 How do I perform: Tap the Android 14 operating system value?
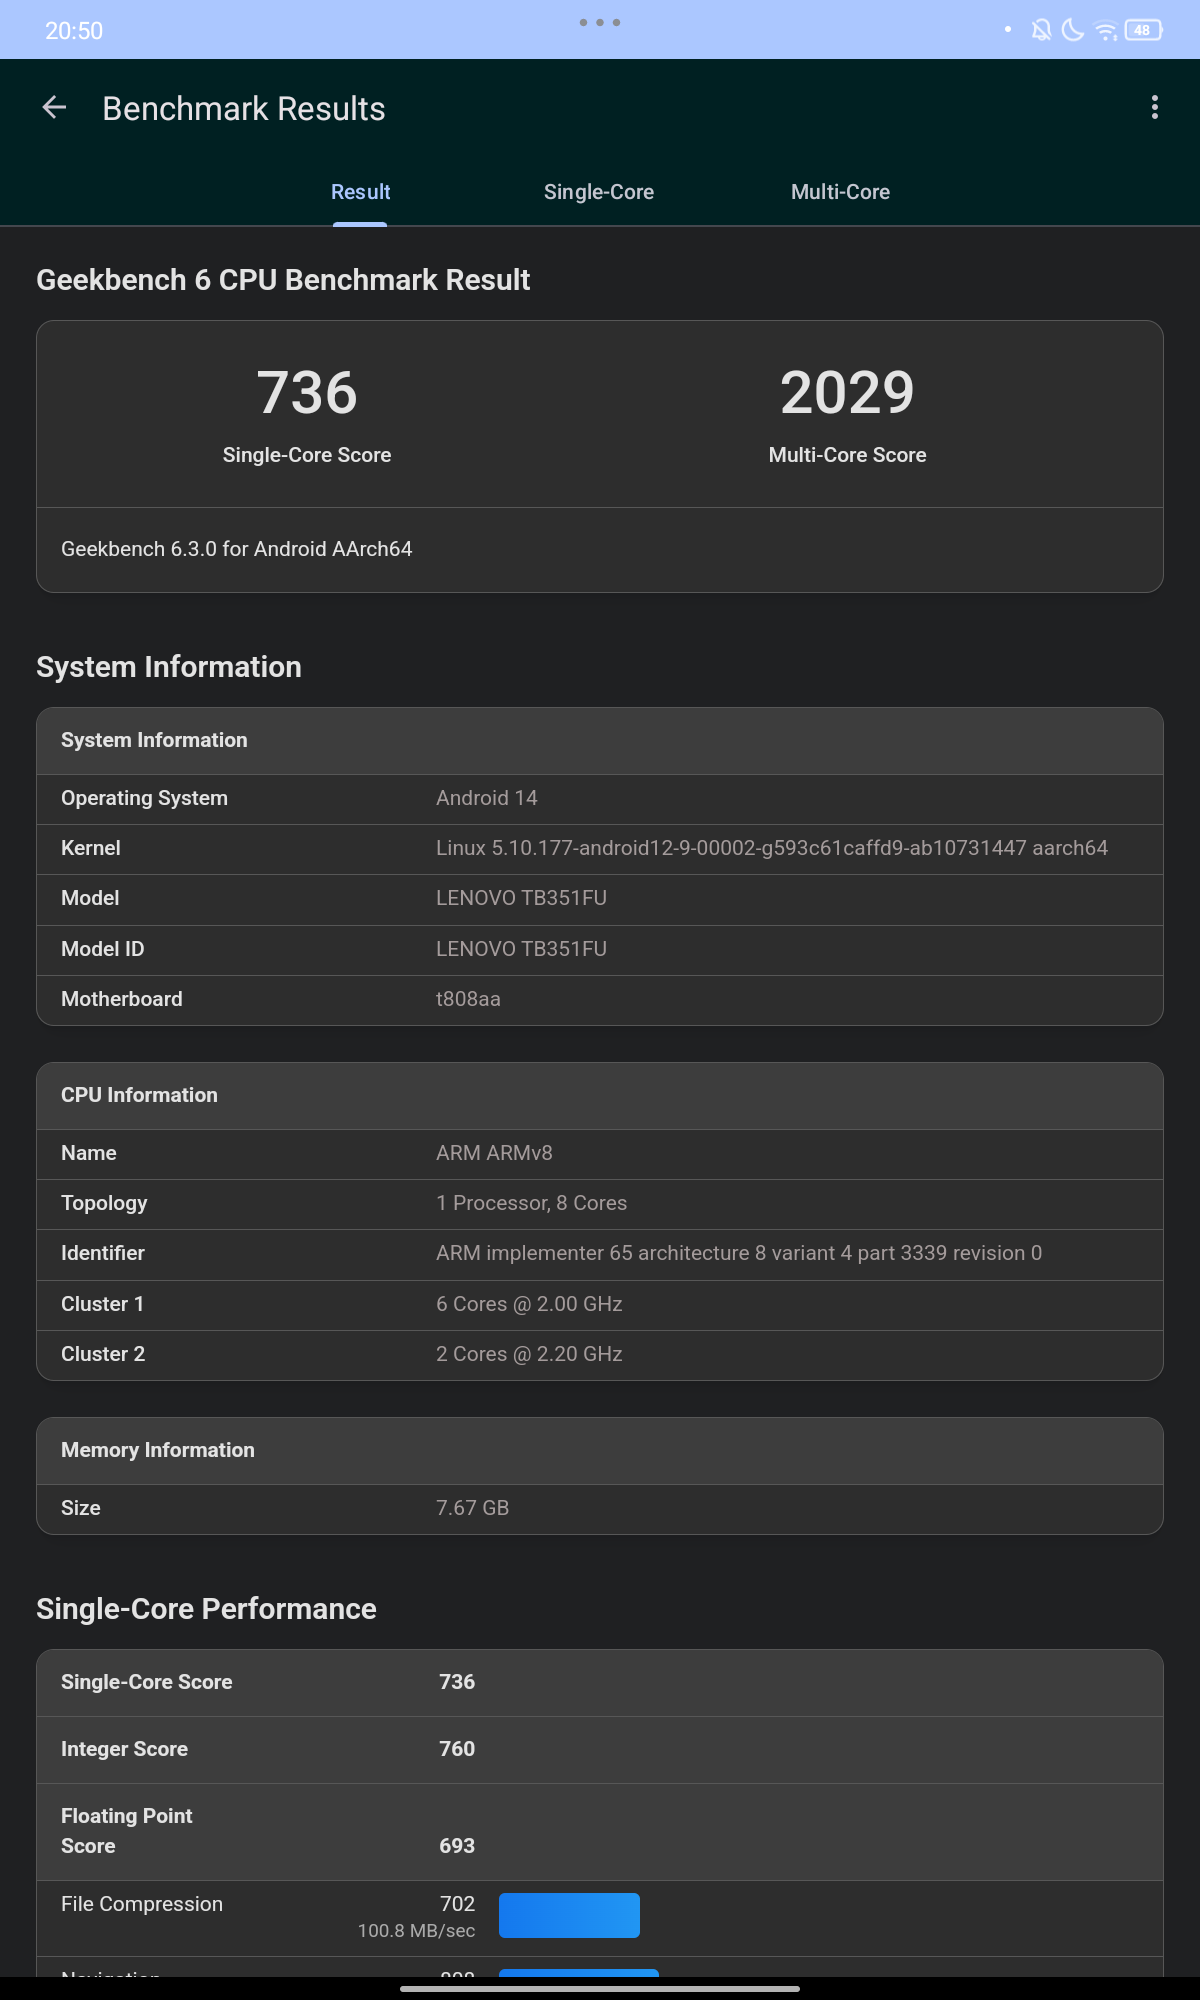(x=487, y=798)
